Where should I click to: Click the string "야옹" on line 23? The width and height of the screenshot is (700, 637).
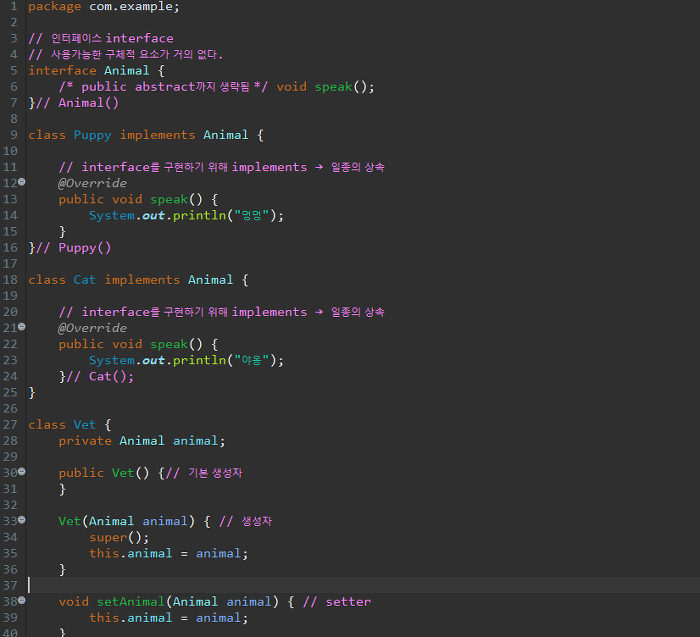pos(252,360)
